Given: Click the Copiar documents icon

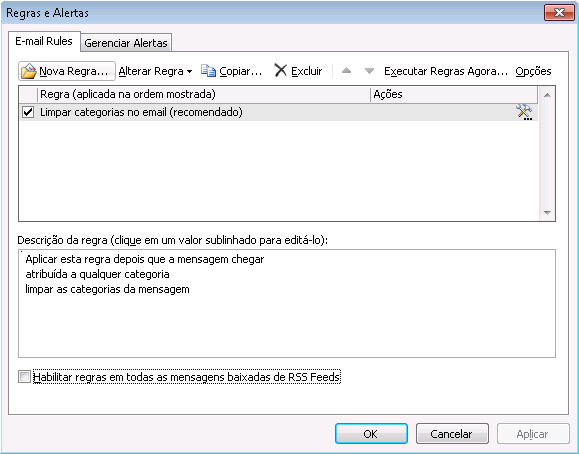Looking at the screenshot, I should (x=208, y=71).
